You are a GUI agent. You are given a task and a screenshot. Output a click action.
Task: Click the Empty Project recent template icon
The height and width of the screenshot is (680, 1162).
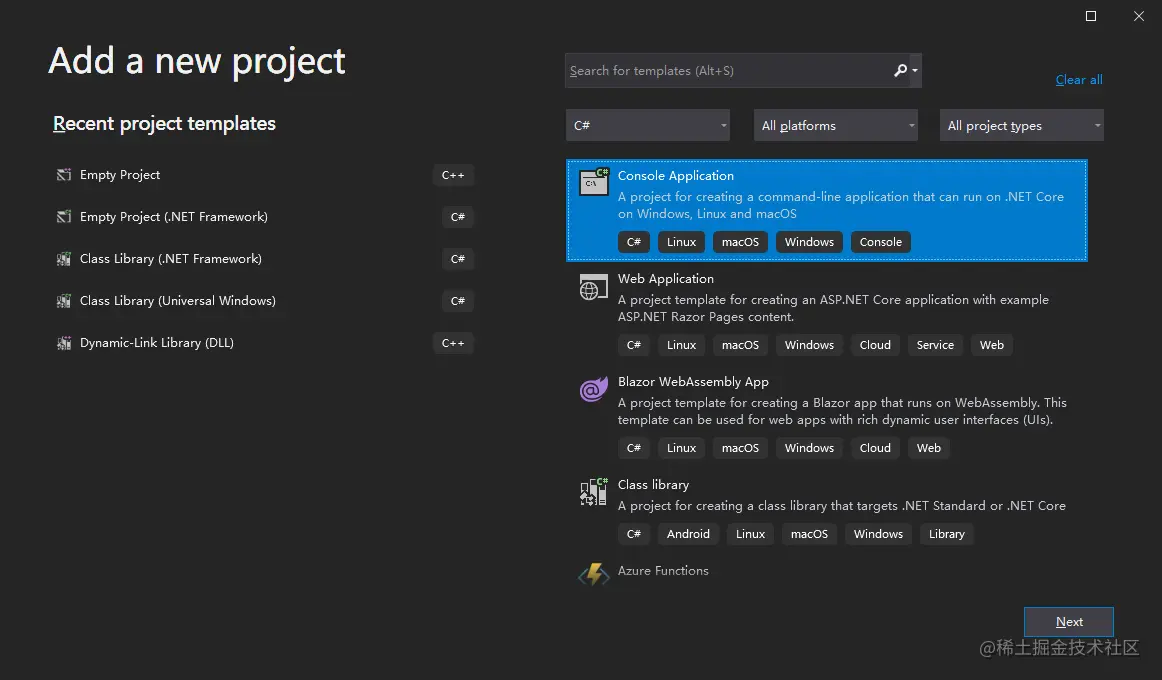[x=64, y=175]
